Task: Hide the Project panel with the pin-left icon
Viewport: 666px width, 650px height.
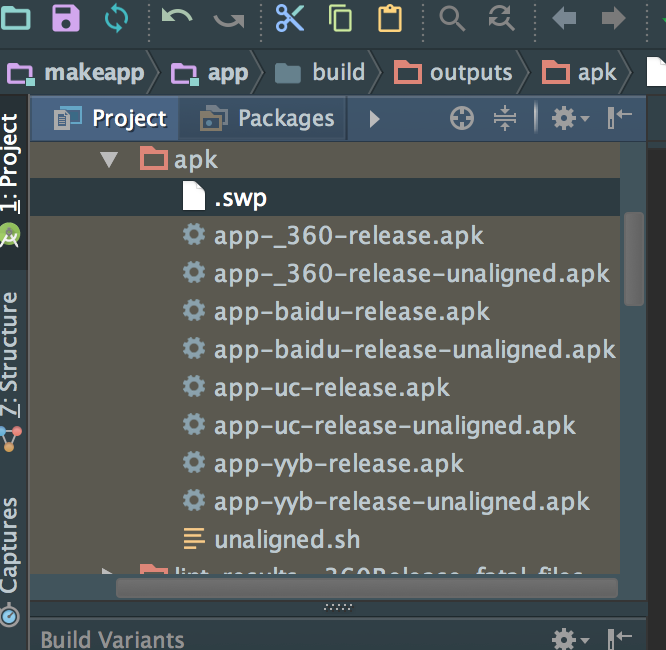Action: pyautogui.click(x=620, y=119)
